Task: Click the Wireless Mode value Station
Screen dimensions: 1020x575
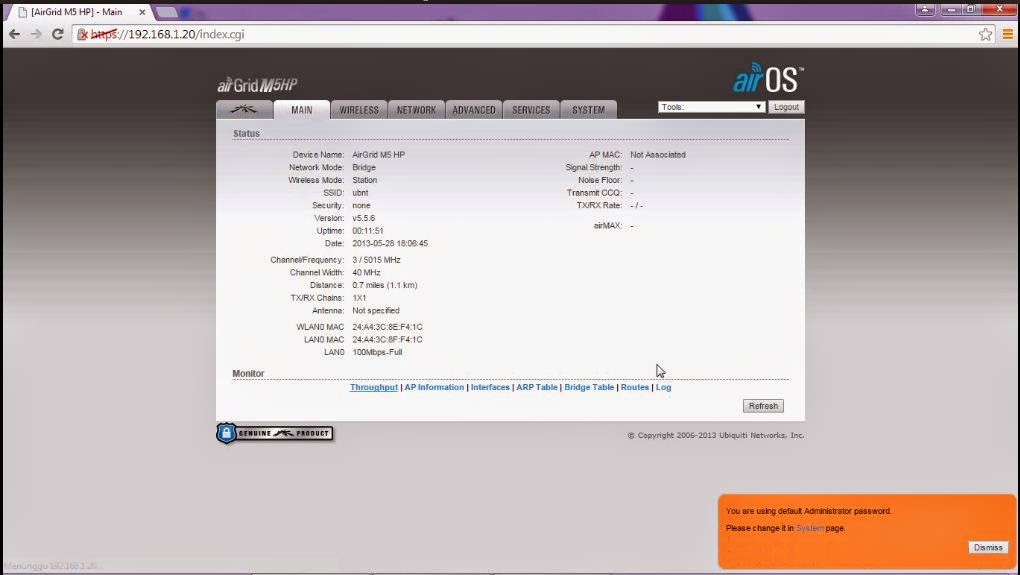Action: point(364,180)
